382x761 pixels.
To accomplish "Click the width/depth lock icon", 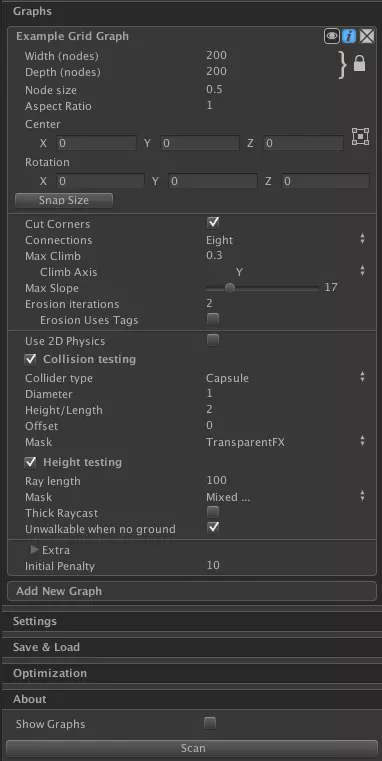I will (x=359, y=64).
